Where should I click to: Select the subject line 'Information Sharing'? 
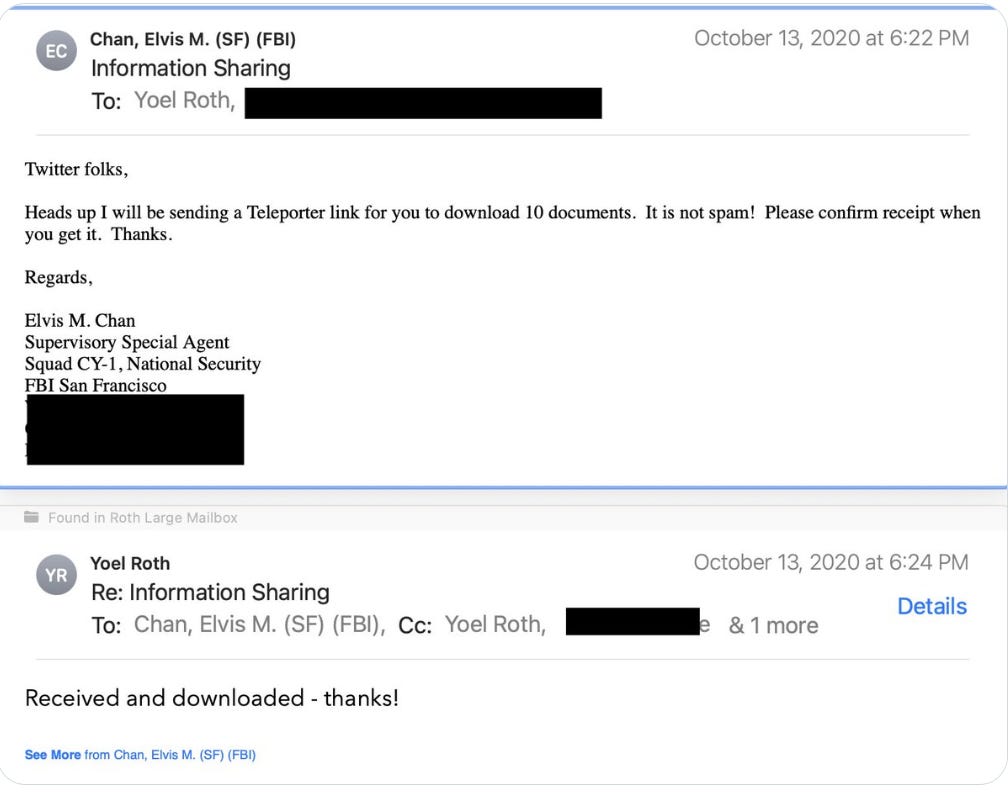tap(191, 68)
